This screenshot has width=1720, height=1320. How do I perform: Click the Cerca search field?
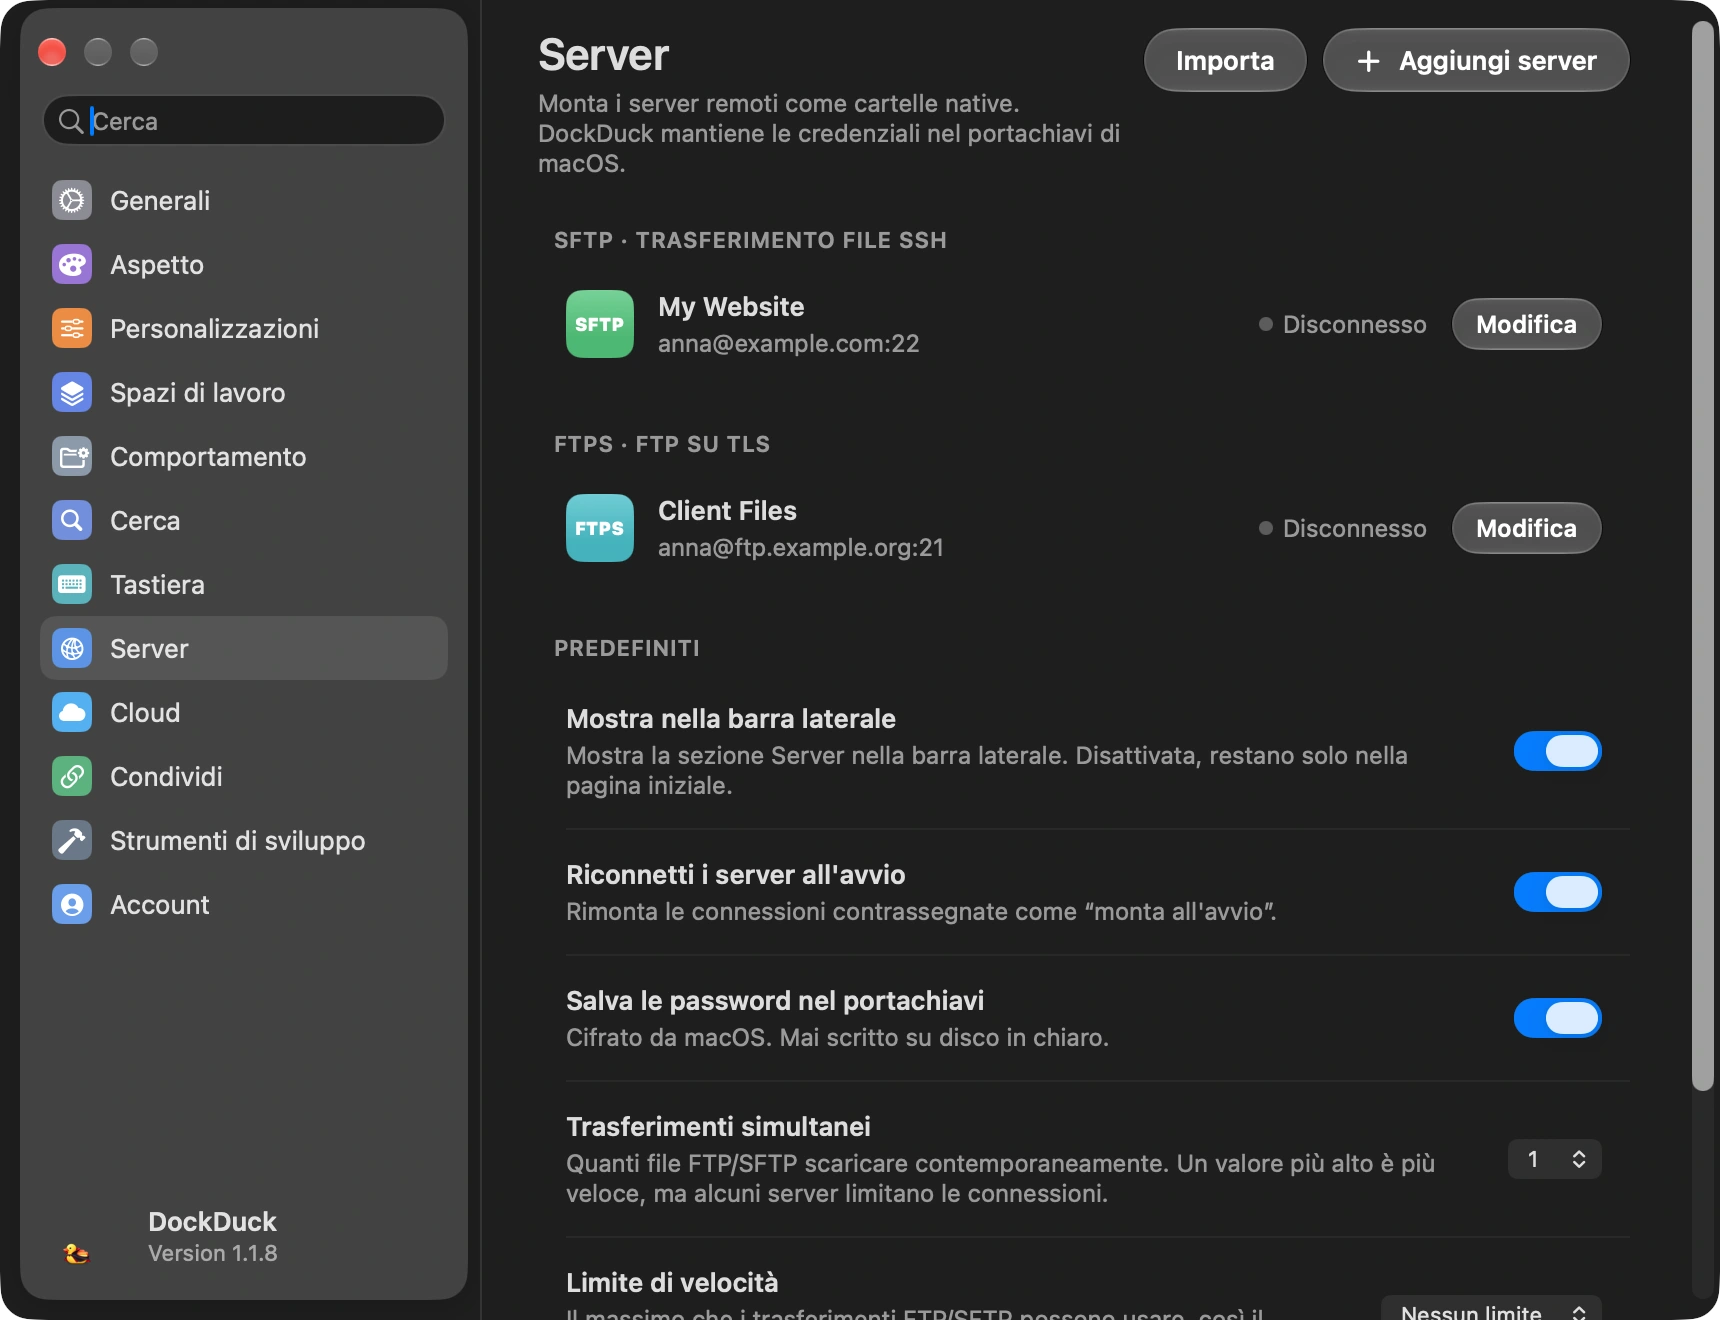point(244,121)
